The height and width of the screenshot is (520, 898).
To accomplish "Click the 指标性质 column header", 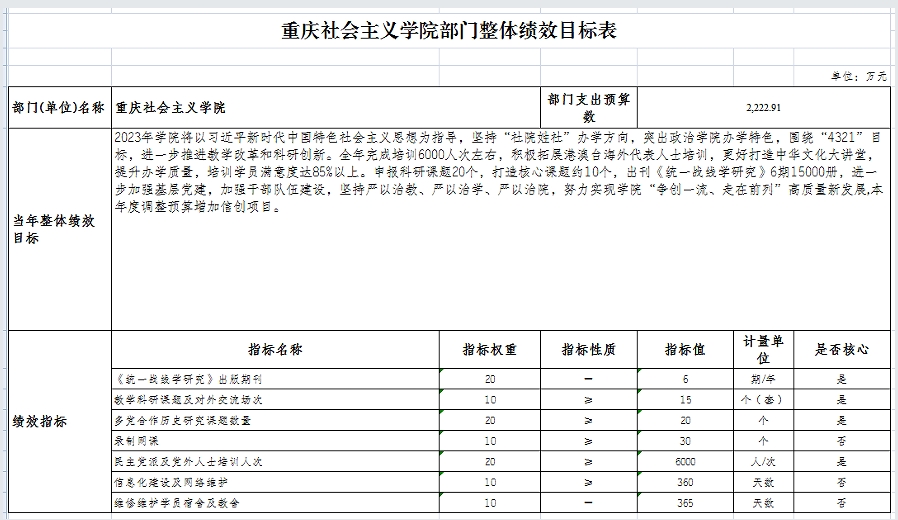I will pyautogui.click(x=589, y=349).
